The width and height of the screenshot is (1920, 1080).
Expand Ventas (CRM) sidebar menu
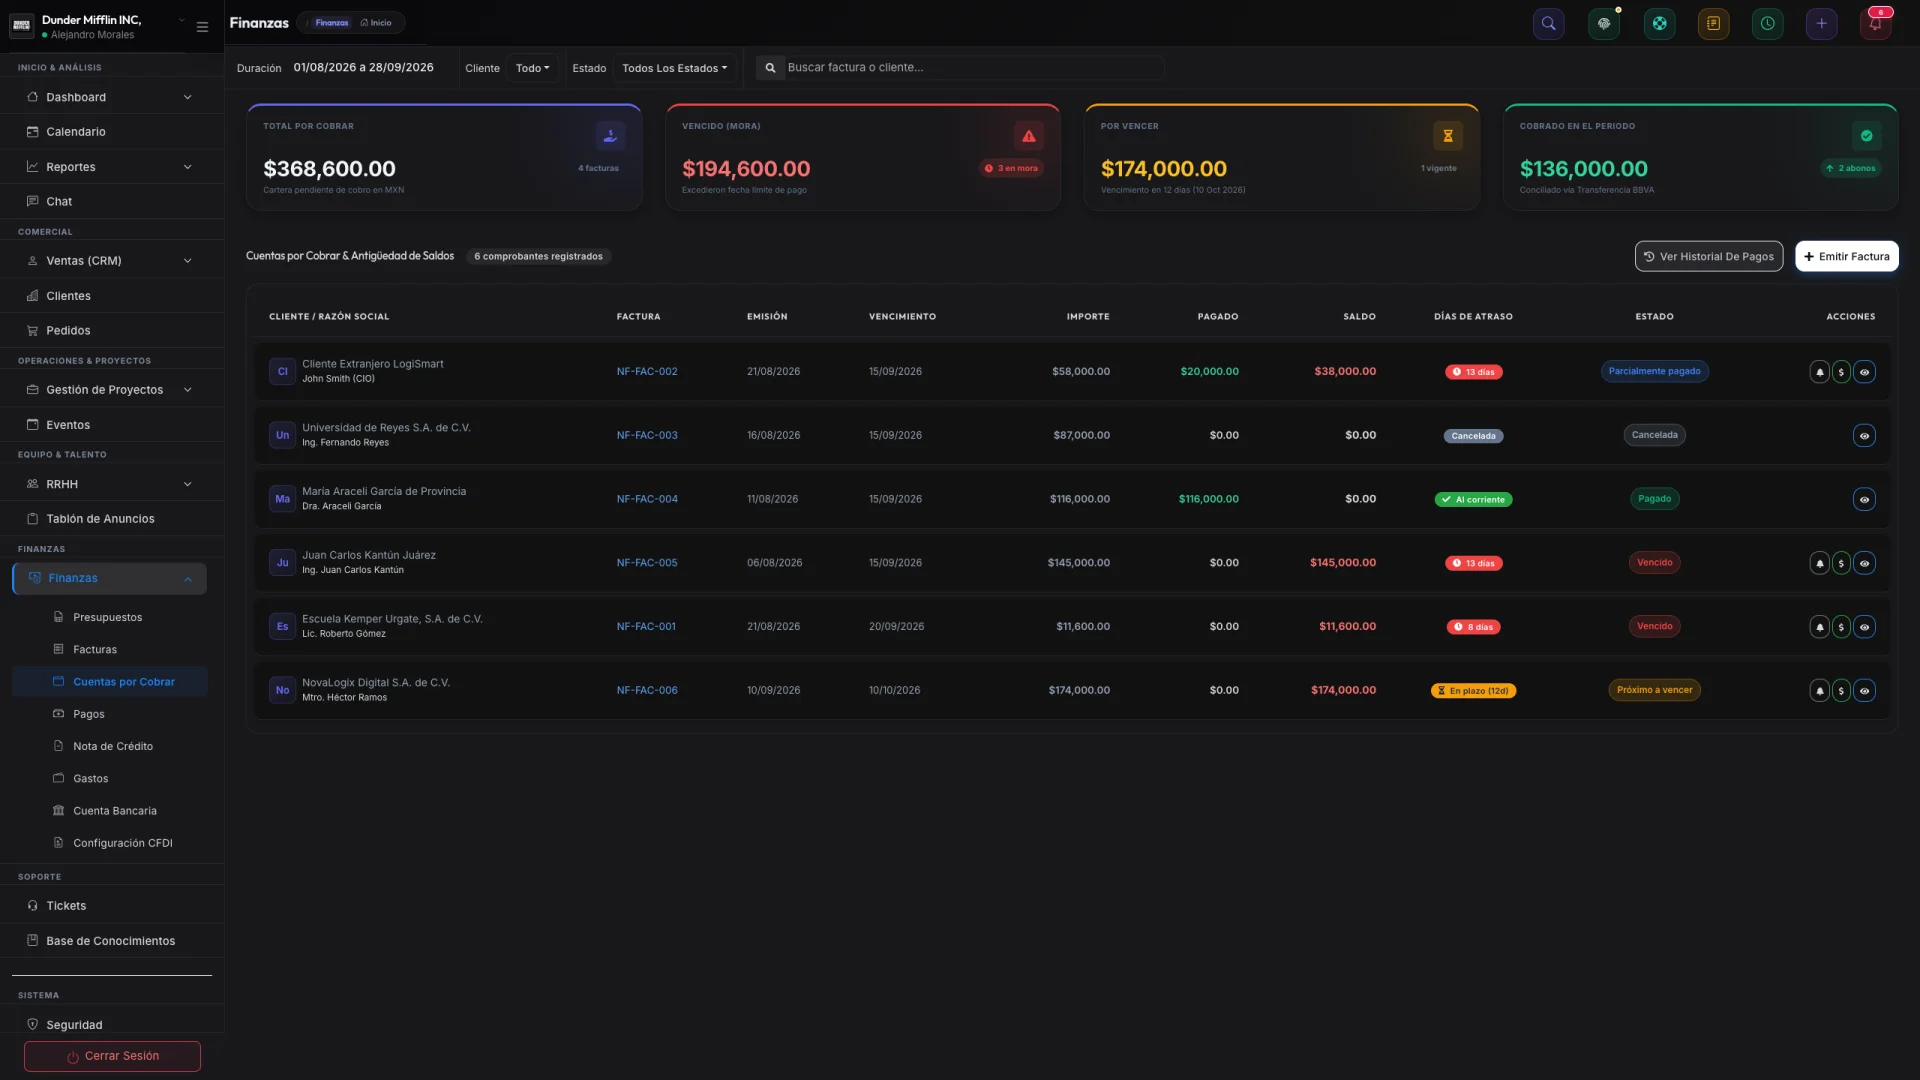[112, 261]
